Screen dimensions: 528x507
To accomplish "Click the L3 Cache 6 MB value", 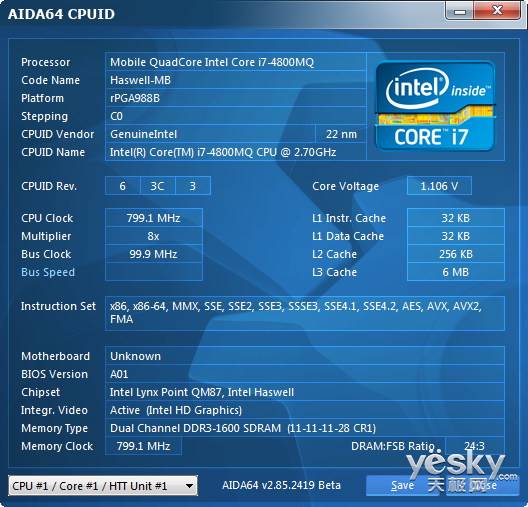I will (456, 272).
